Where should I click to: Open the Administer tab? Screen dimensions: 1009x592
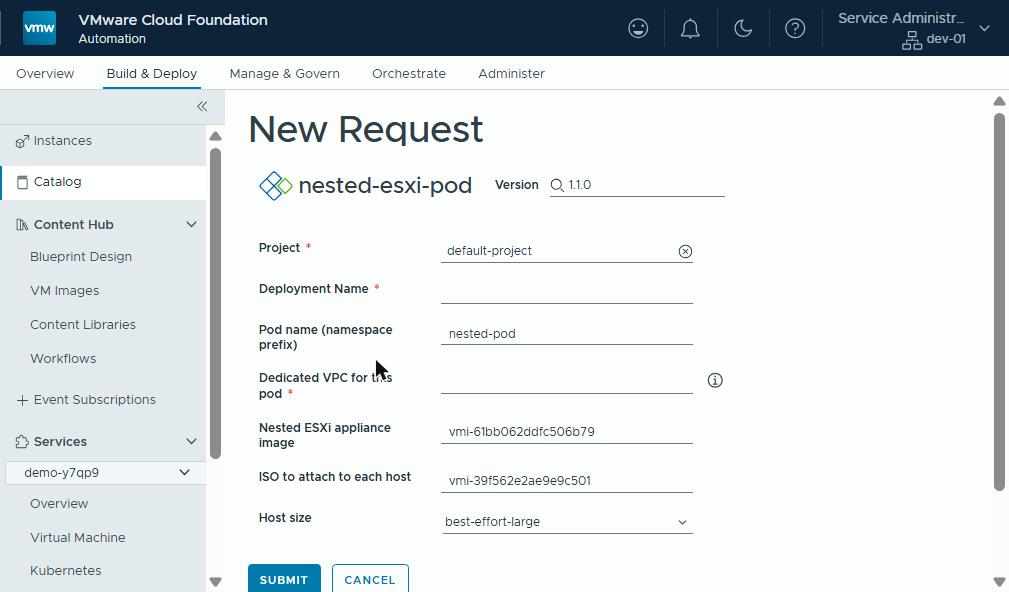[x=512, y=73]
